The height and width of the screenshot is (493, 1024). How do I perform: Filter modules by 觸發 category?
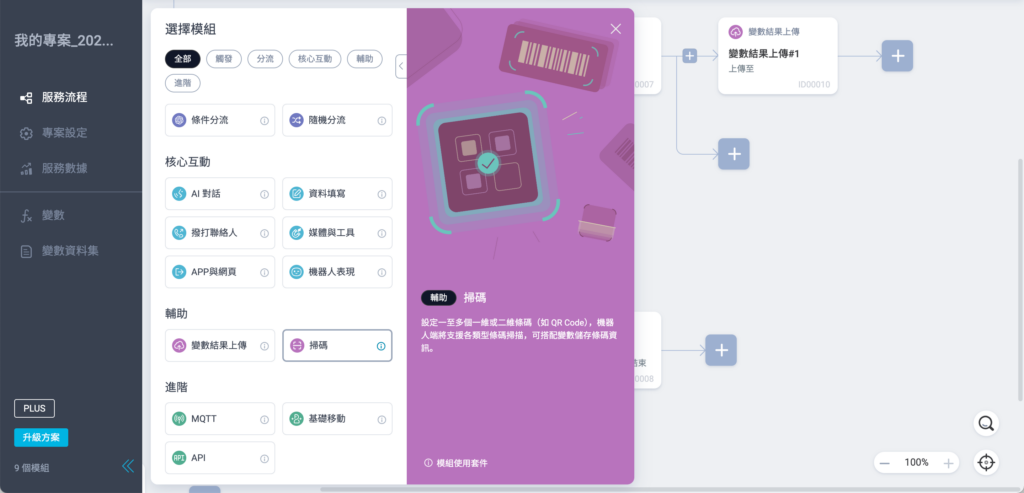click(x=224, y=59)
